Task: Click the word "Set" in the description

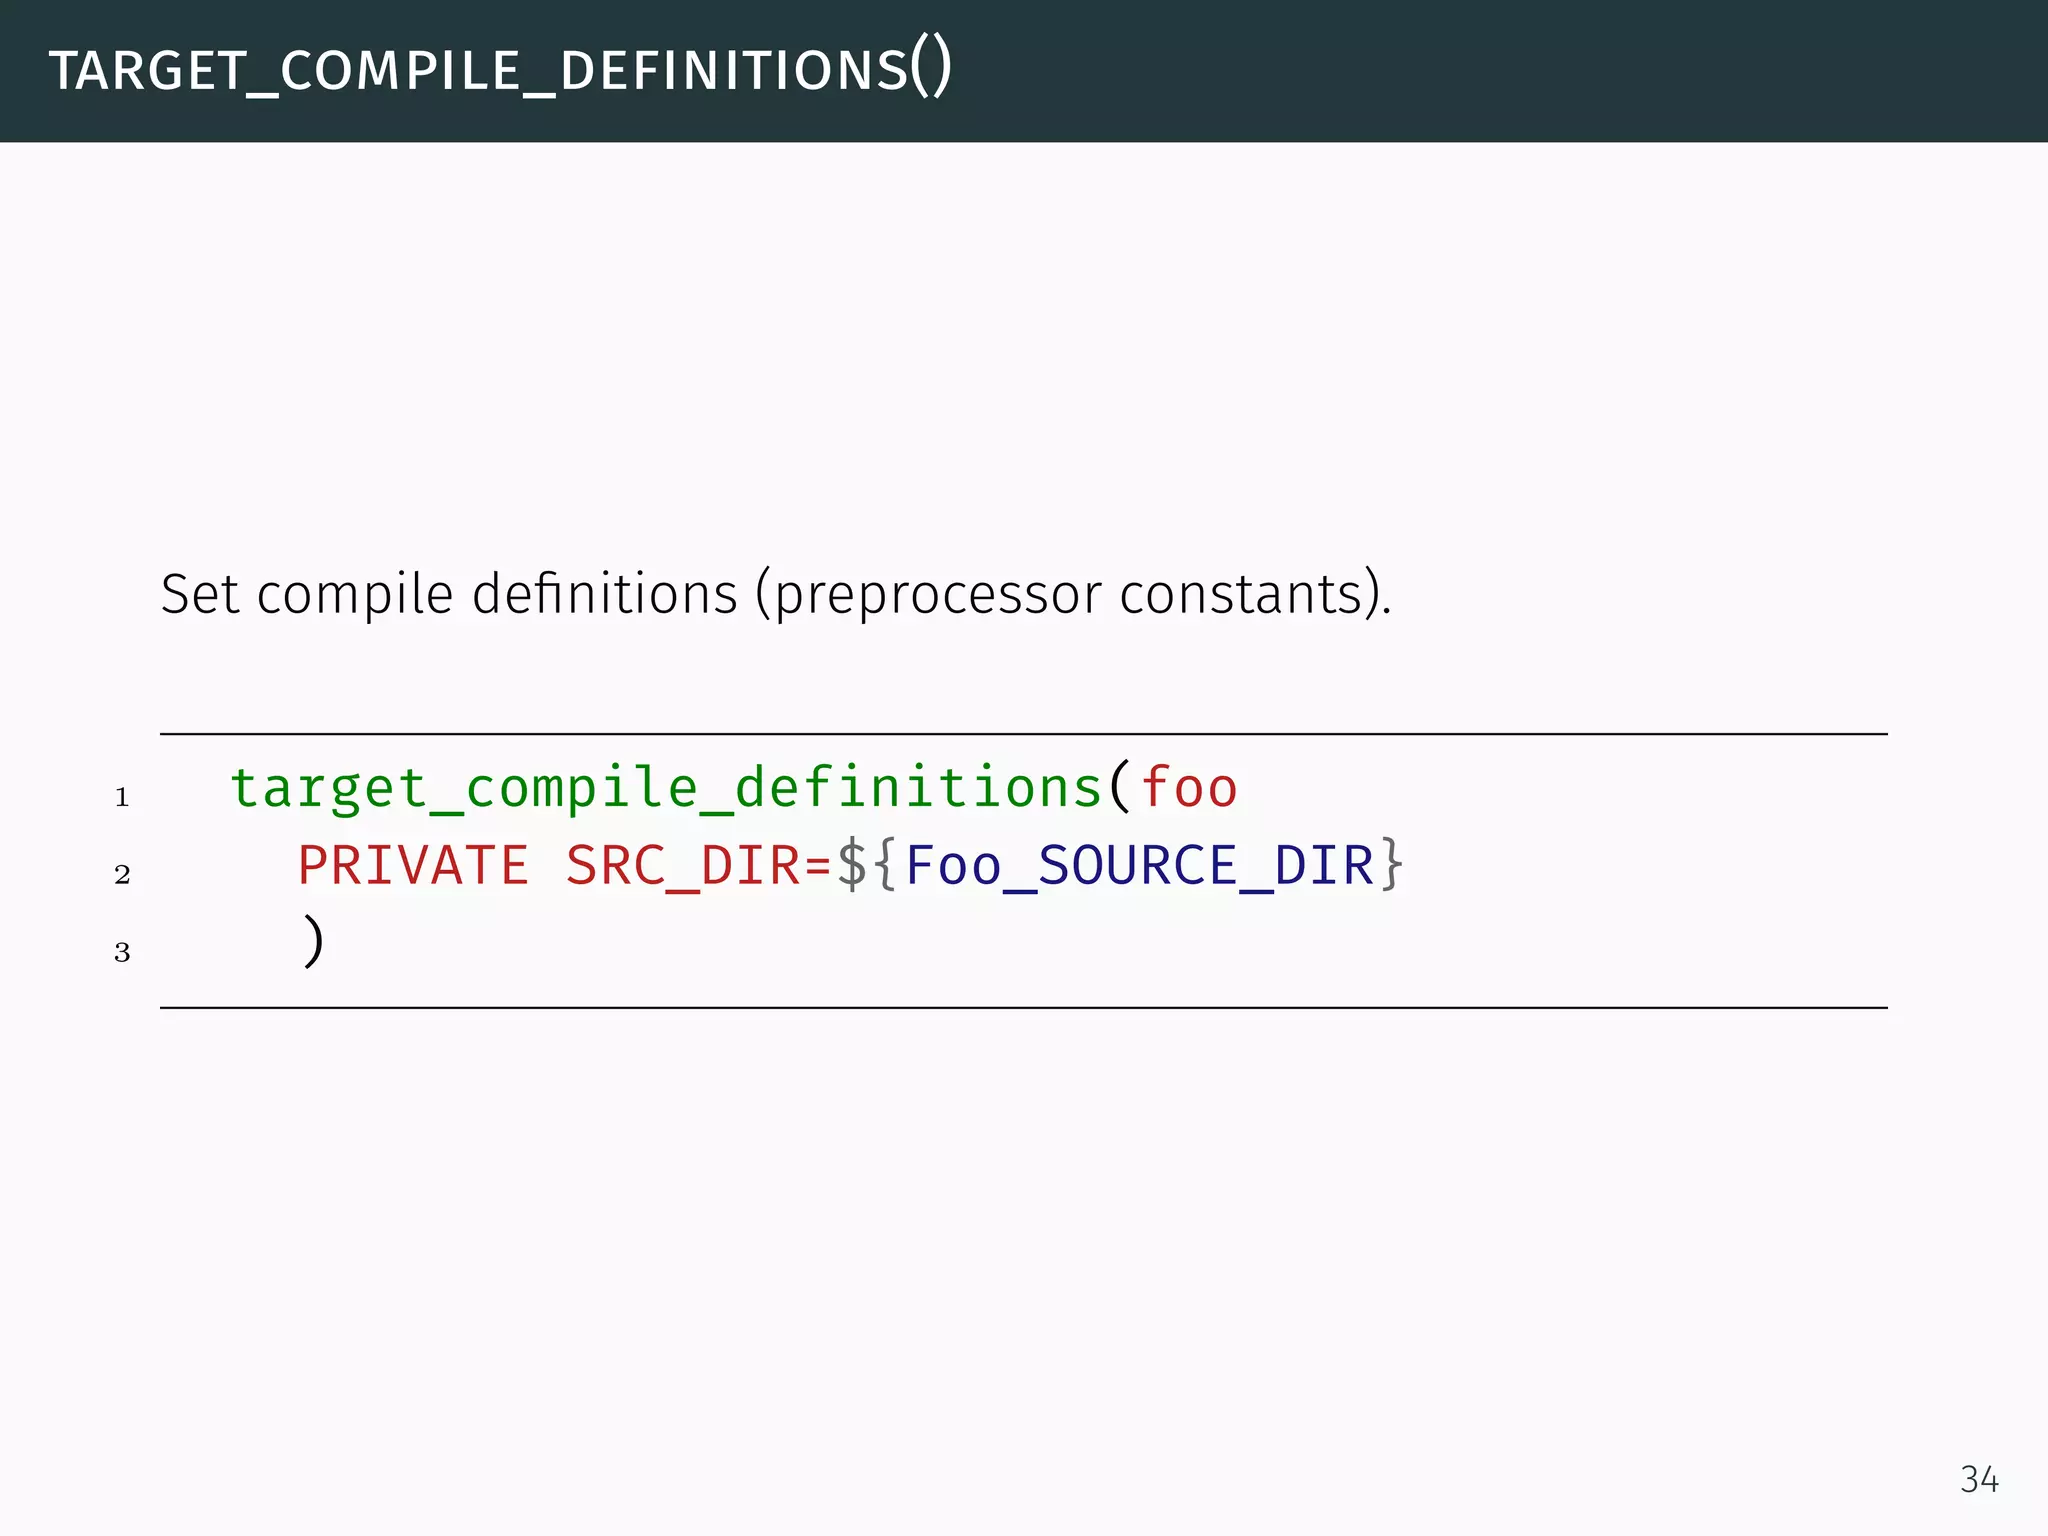Action: [x=199, y=594]
